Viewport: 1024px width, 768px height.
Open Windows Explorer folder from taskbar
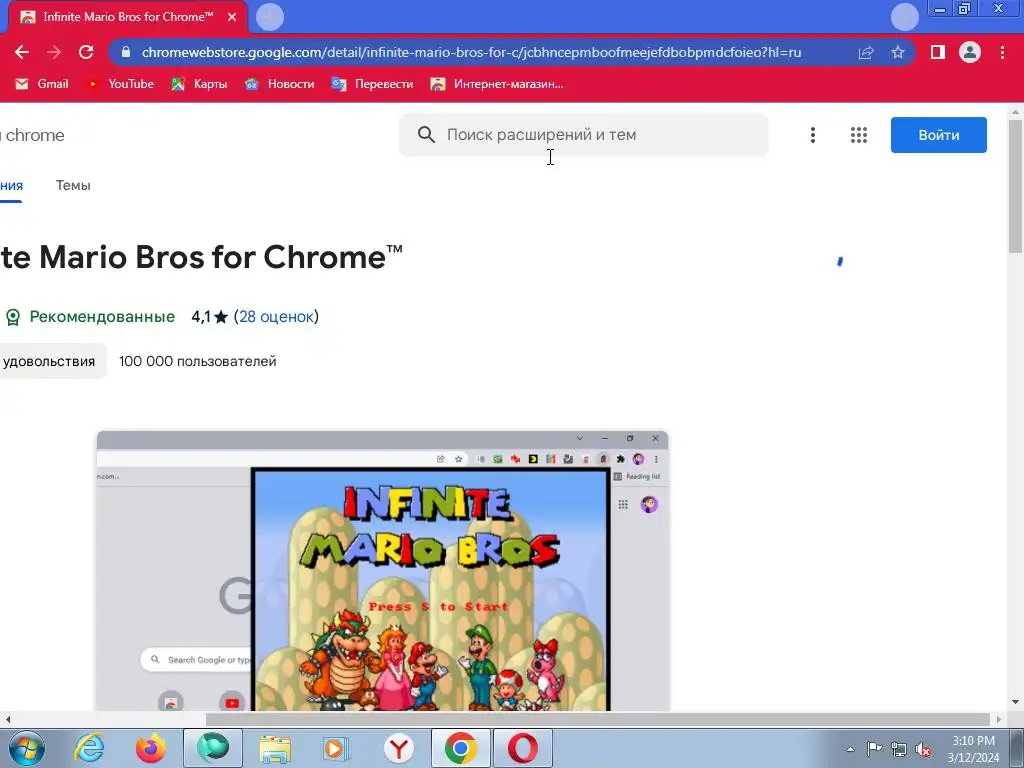click(275, 748)
